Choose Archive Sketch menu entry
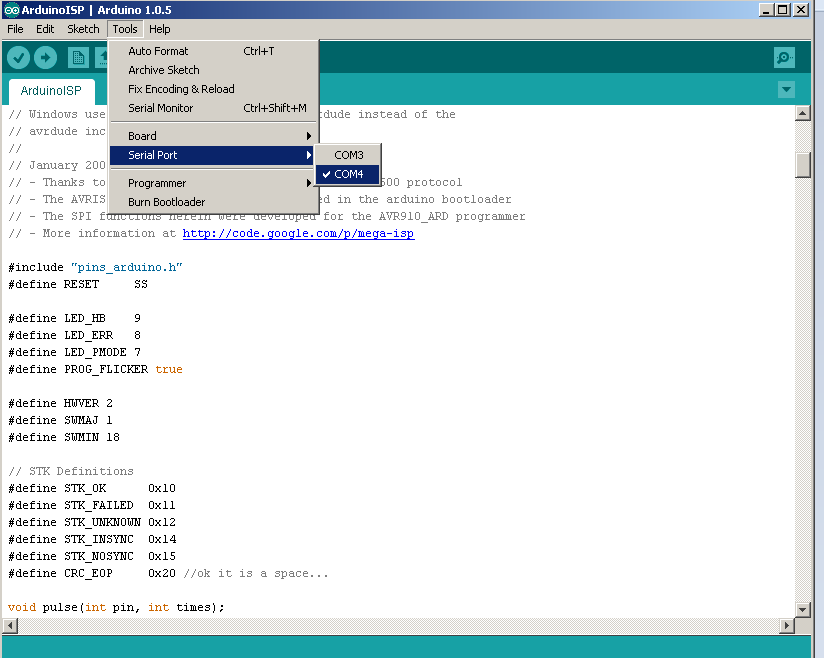This screenshot has height=658, width=824. click(213, 70)
